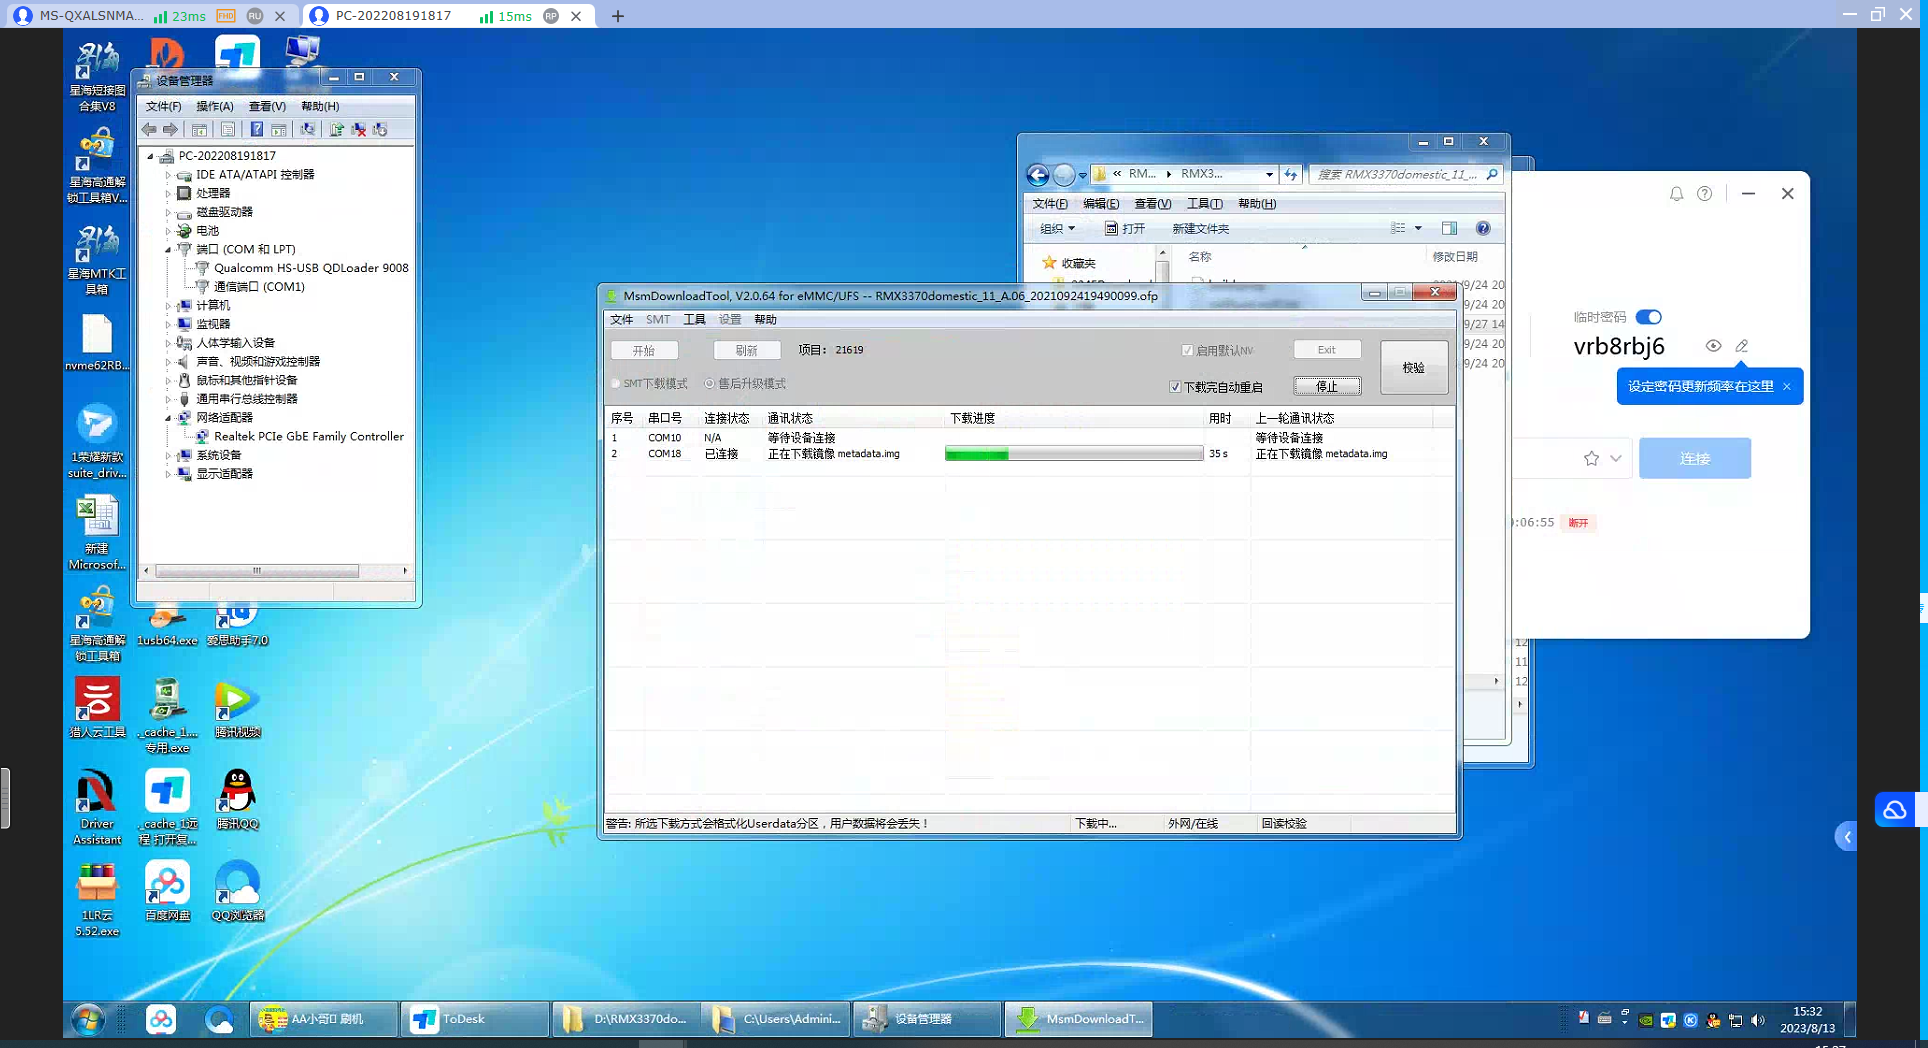Screen dimensions: 1928x1048
Task: Click the Device Manager forward arrow toolbar icon
Action: pyautogui.click(x=170, y=129)
